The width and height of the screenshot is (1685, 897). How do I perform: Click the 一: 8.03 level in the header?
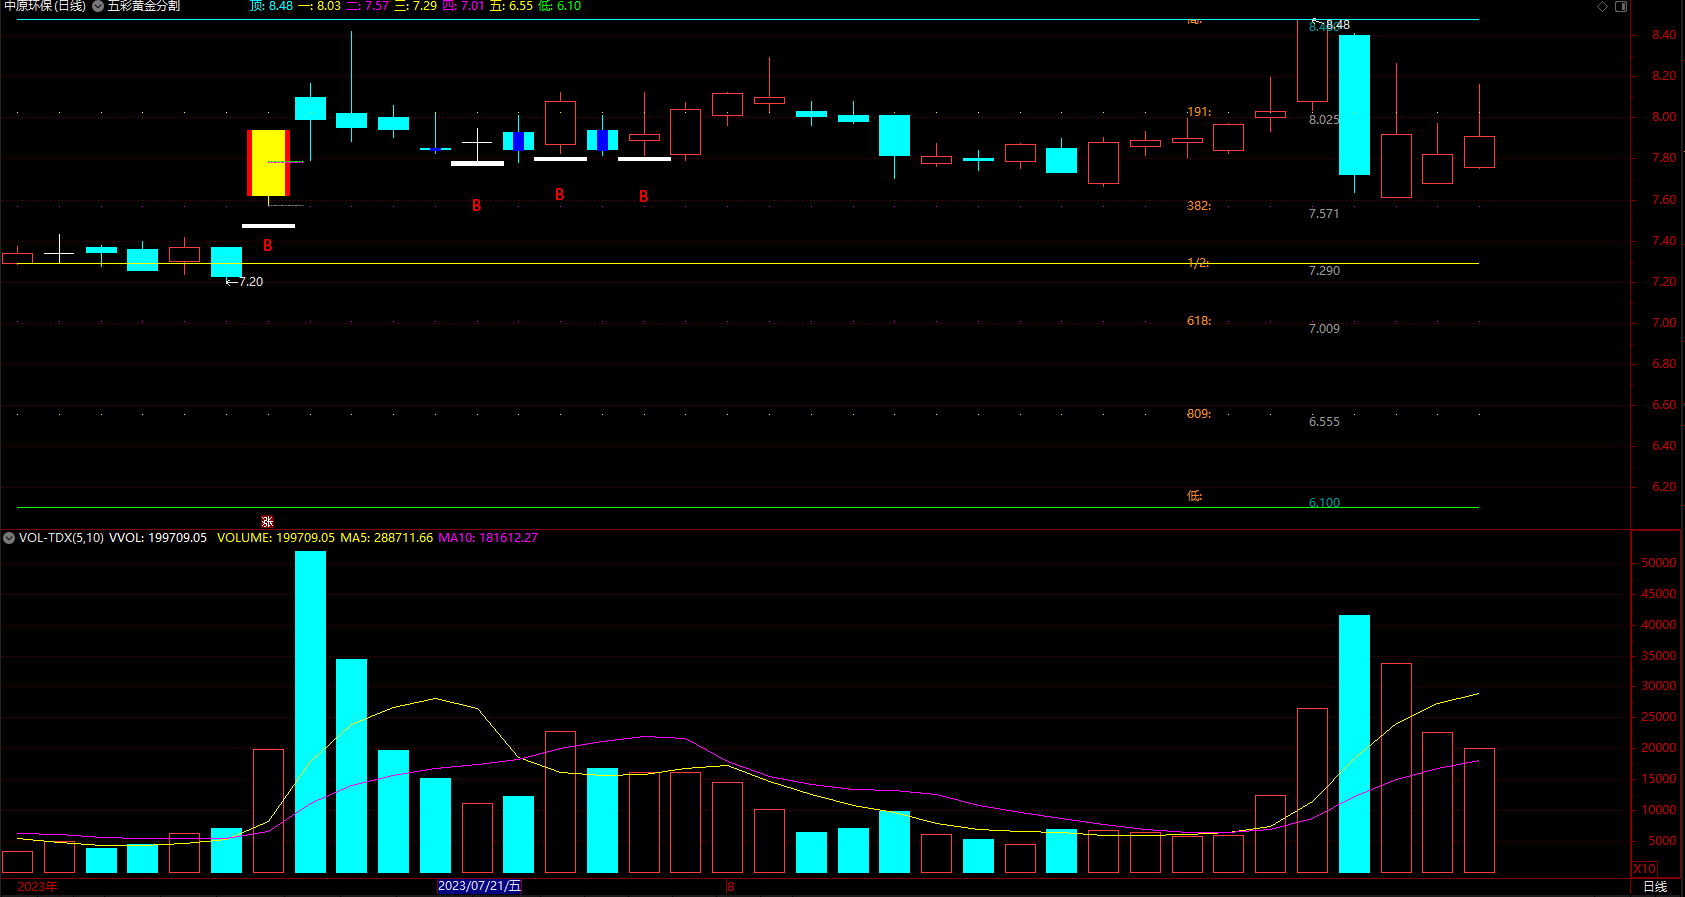[x=320, y=6]
